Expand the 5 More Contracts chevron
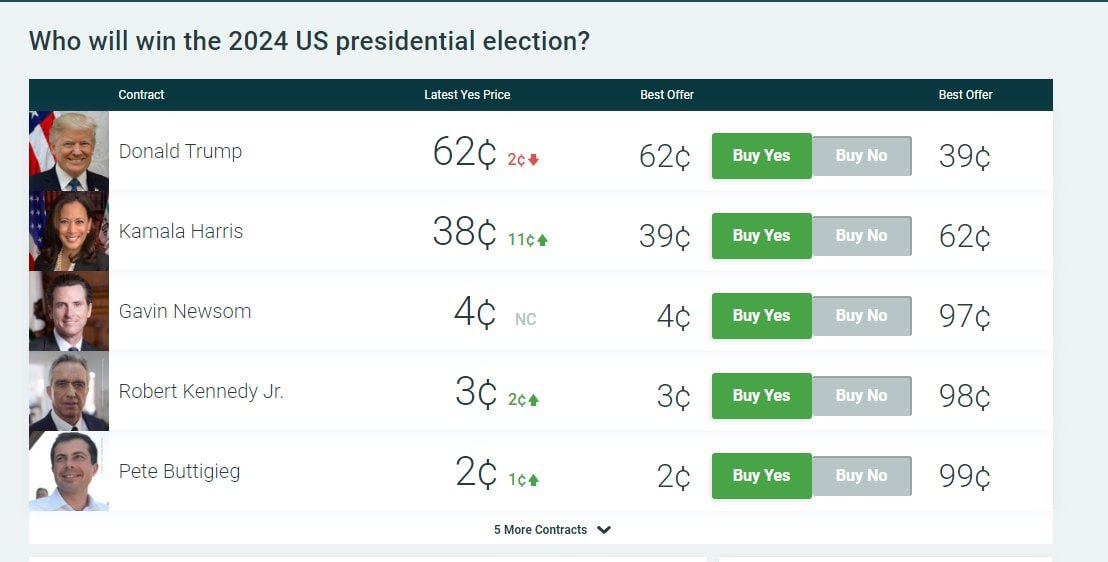 coord(604,530)
